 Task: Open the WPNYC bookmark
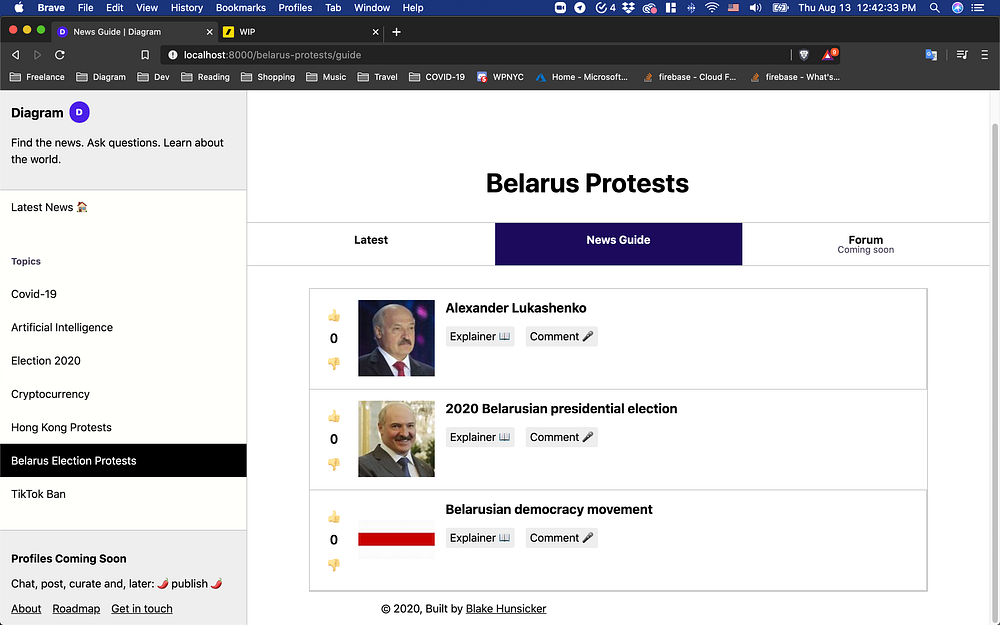point(501,77)
